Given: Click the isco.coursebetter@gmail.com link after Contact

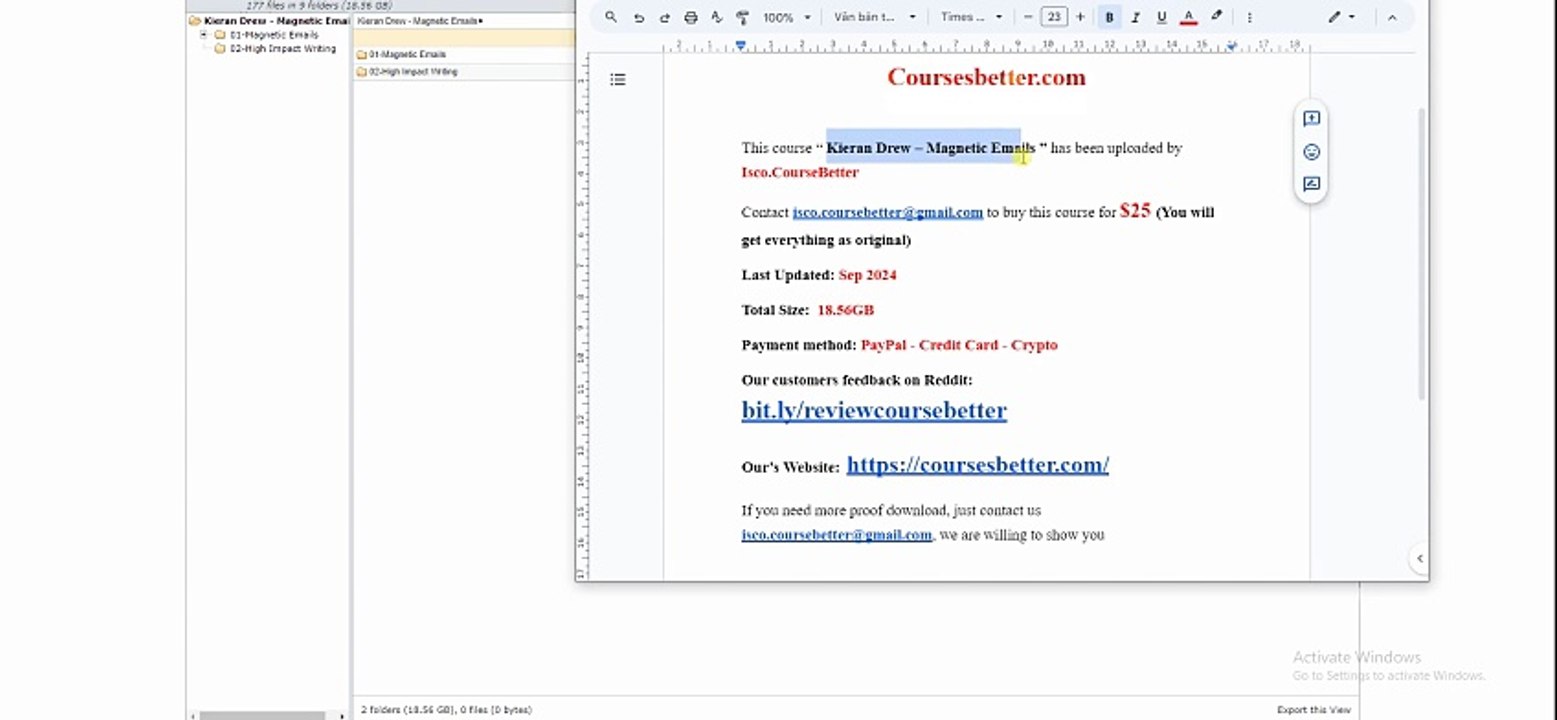Looking at the screenshot, I should tap(887, 212).
